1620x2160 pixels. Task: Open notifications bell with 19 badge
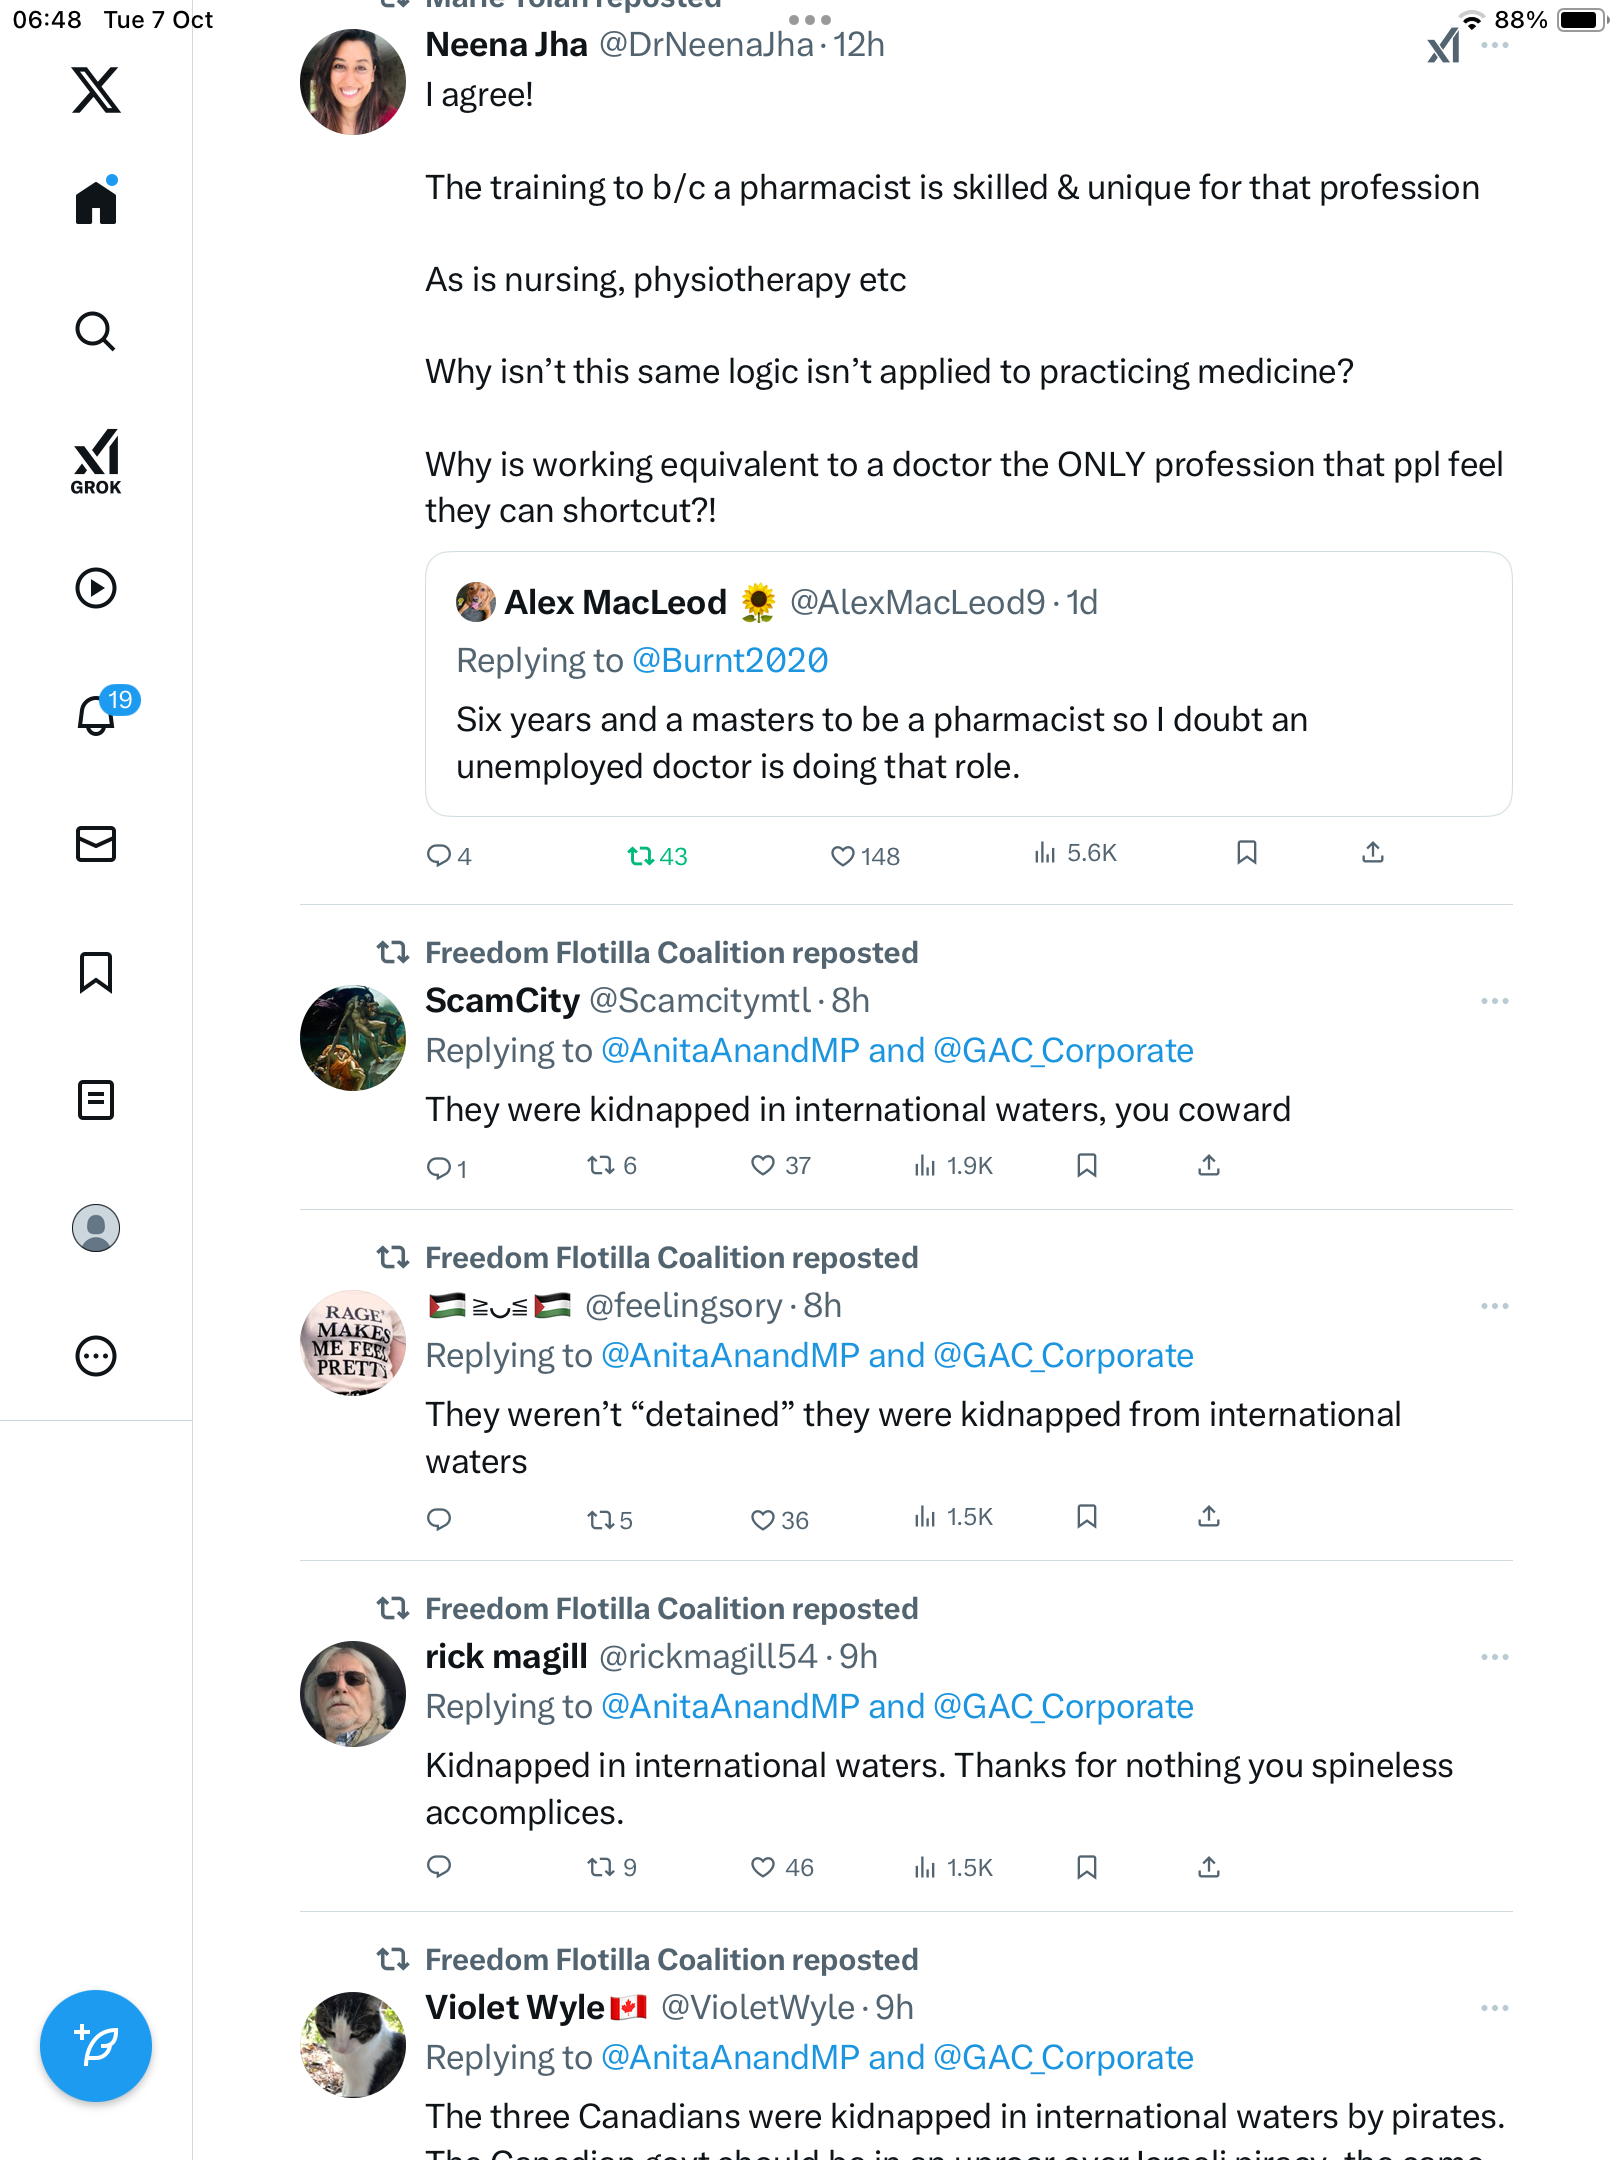[x=97, y=715]
